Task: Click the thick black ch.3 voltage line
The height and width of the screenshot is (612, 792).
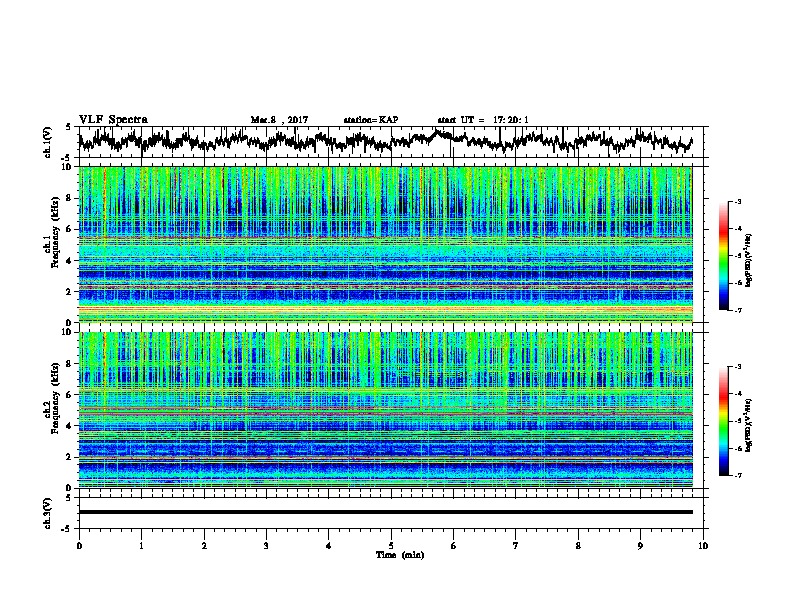Action: click(x=385, y=512)
